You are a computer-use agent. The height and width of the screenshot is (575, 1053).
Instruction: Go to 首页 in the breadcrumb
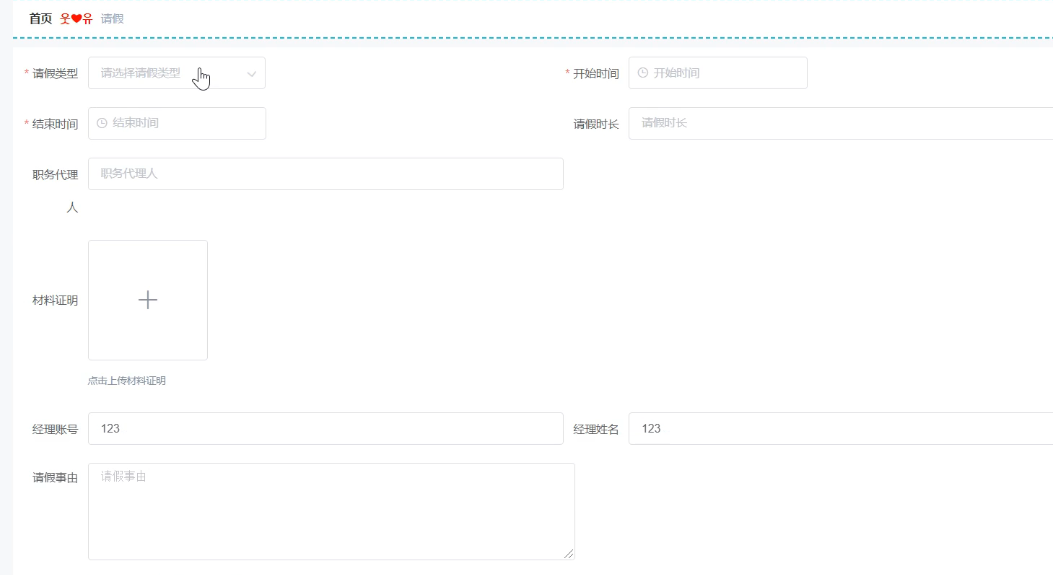(x=40, y=19)
